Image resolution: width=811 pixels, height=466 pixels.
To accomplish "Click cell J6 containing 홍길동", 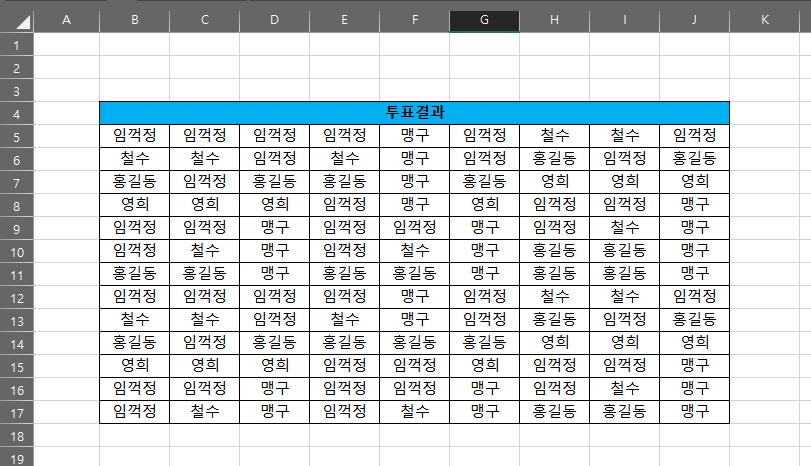I will (694, 159).
